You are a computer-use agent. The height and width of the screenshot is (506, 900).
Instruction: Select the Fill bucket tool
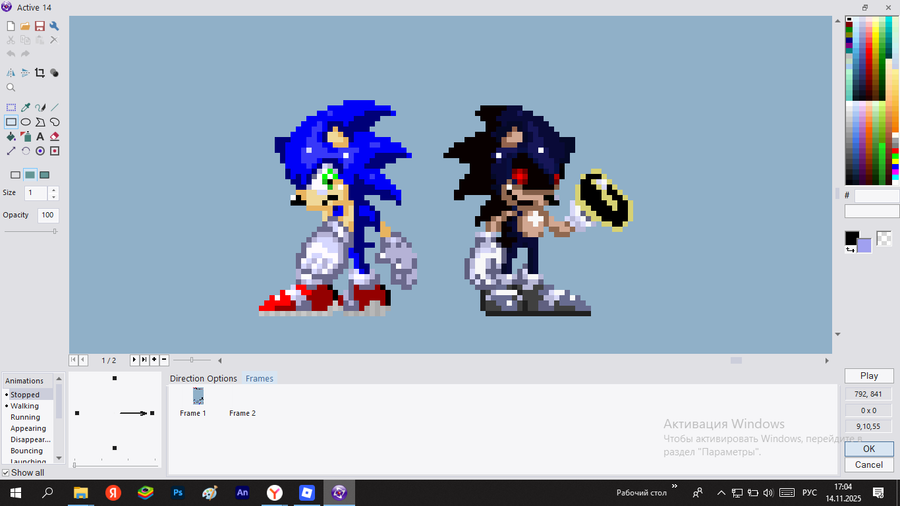click(11, 137)
